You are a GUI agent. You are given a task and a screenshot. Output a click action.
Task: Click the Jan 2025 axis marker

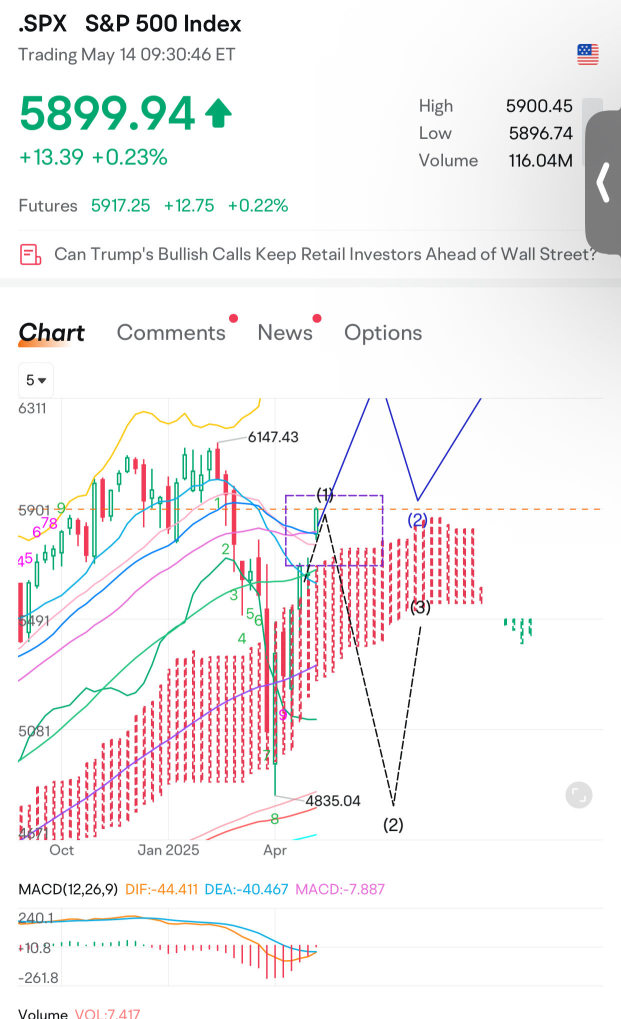(x=168, y=850)
